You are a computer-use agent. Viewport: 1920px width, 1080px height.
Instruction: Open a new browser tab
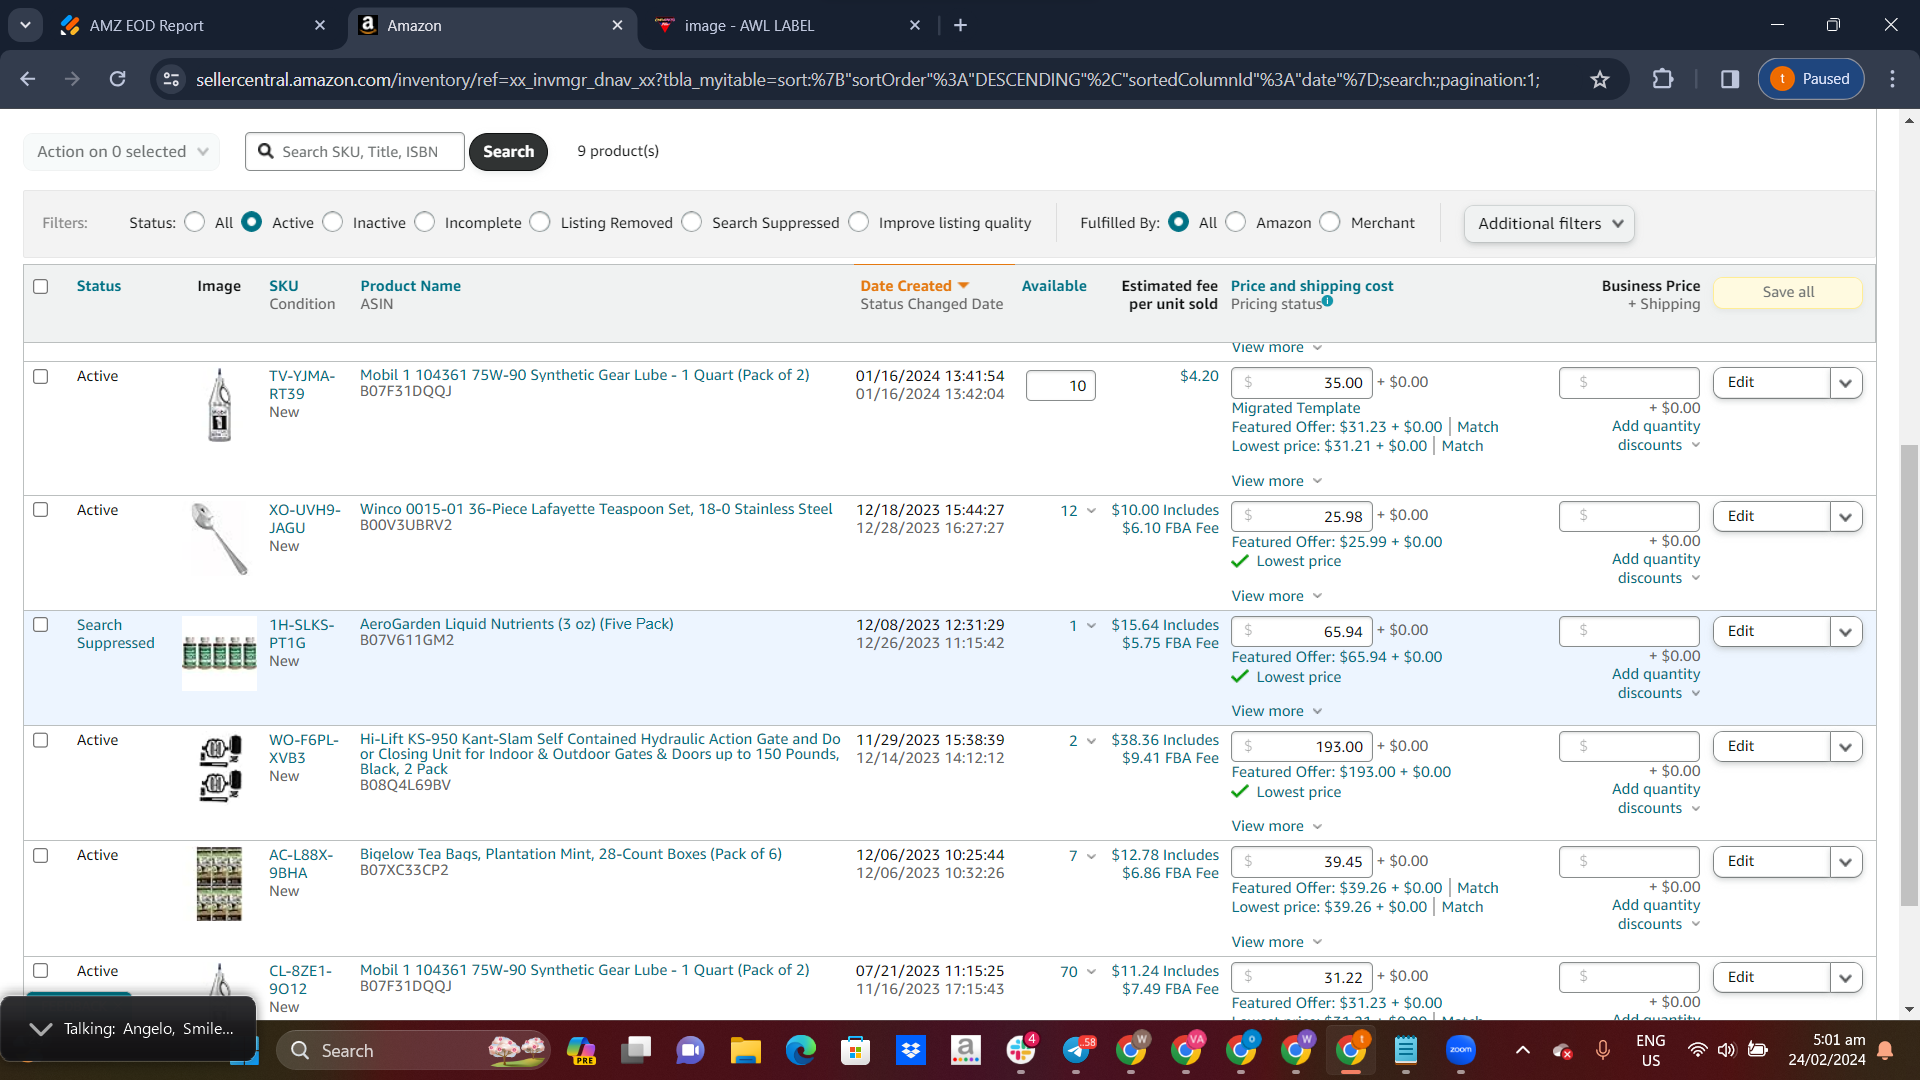960,25
